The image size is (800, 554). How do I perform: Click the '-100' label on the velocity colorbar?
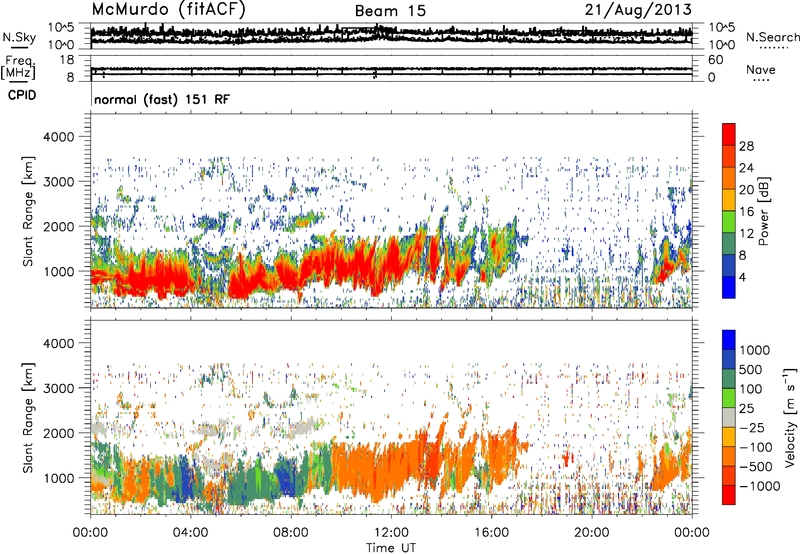point(756,447)
